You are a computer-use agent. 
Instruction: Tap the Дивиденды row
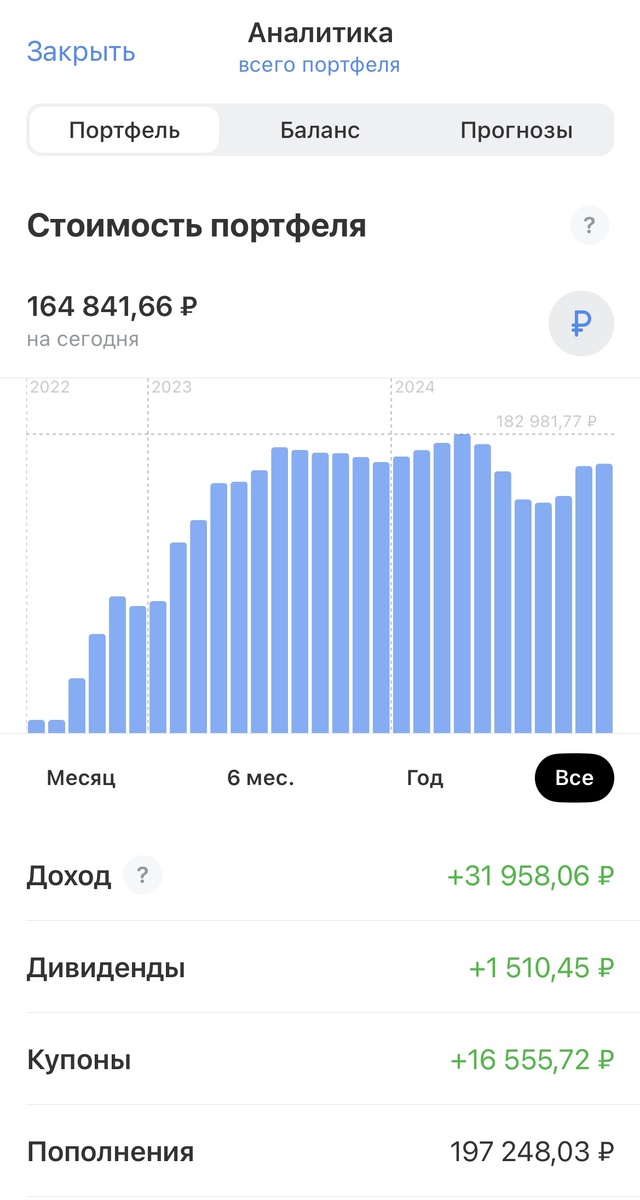(x=320, y=967)
